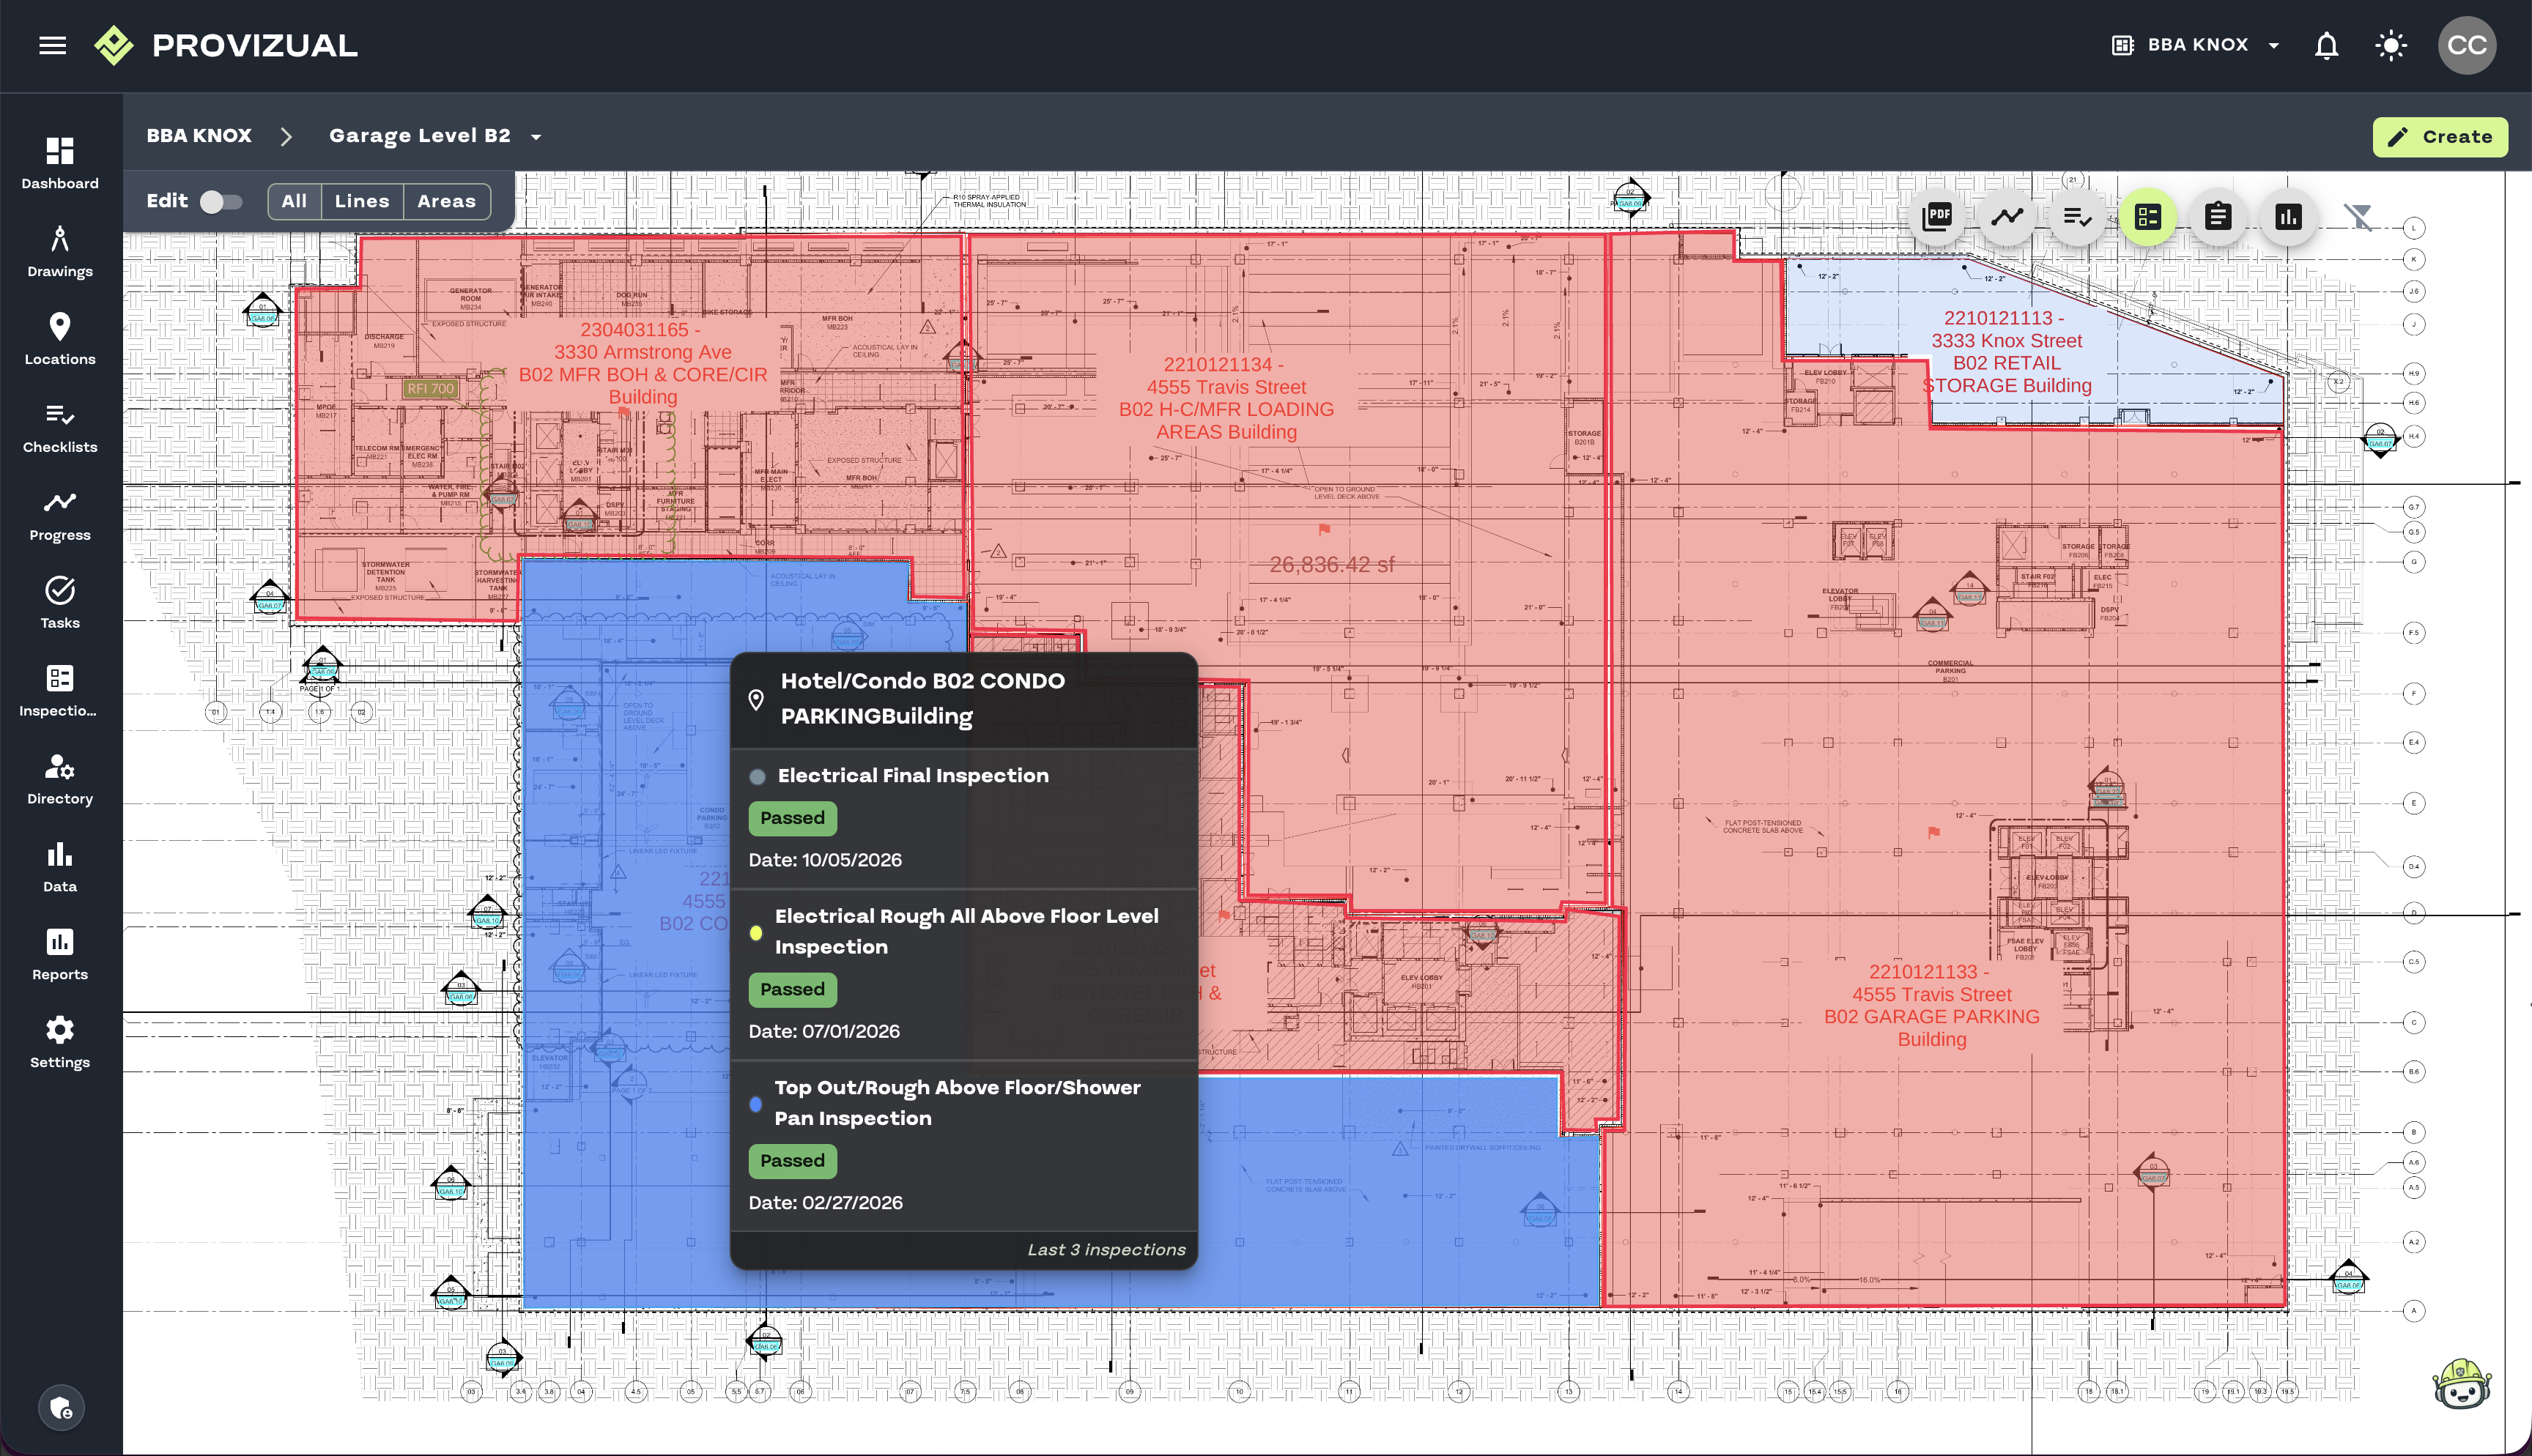Viewport: 2532px width, 1456px height.
Task: Open Inspections from the sidebar
Action: pos(60,691)
